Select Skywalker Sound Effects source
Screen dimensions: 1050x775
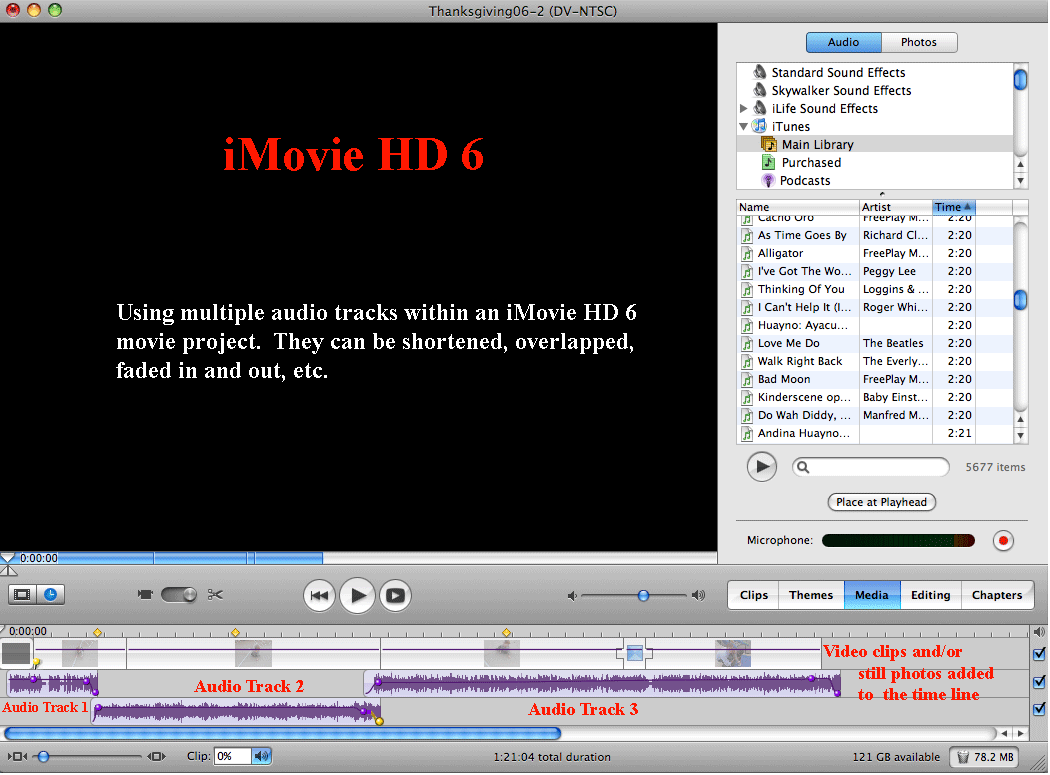pyautogui.click(x=841, y=90)
